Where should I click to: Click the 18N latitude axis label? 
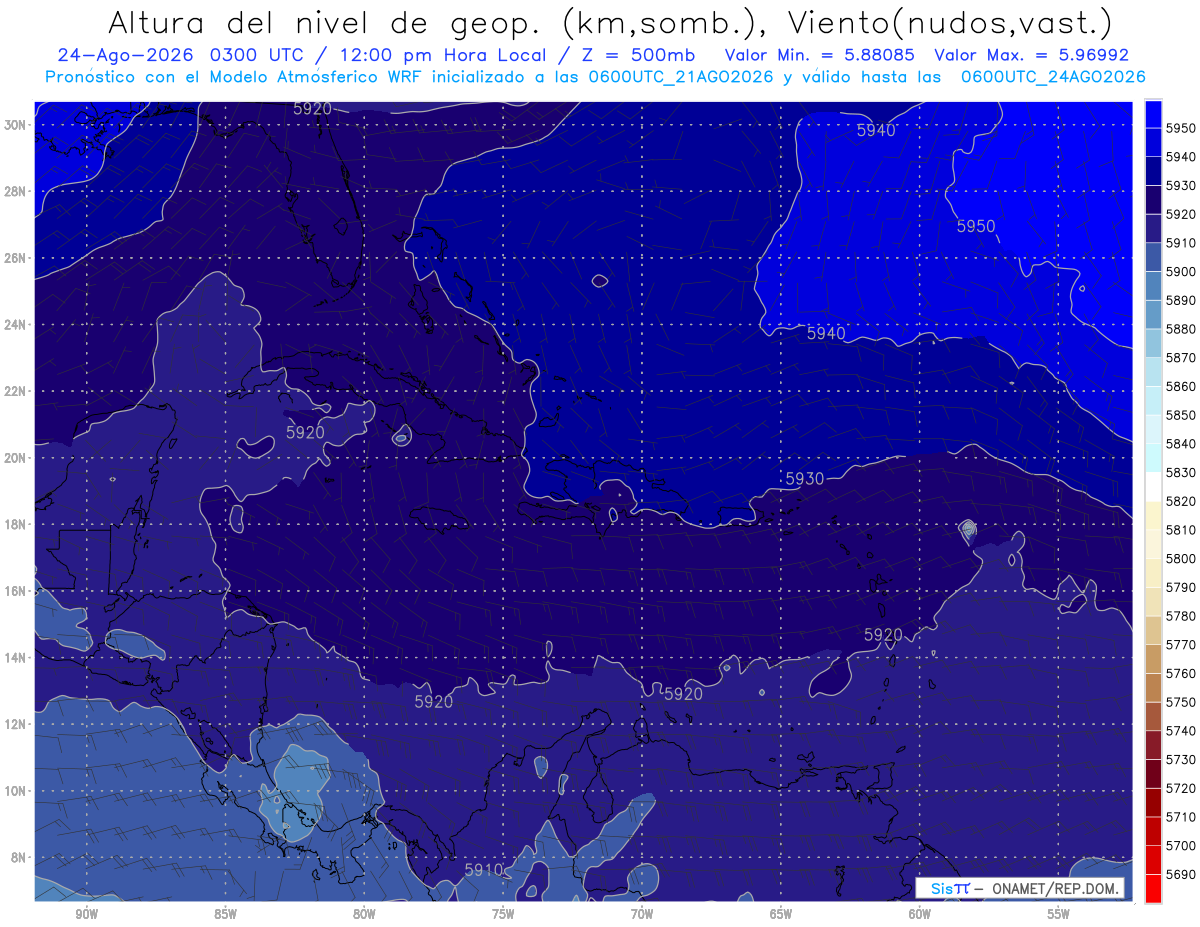[x=16, y=524]
